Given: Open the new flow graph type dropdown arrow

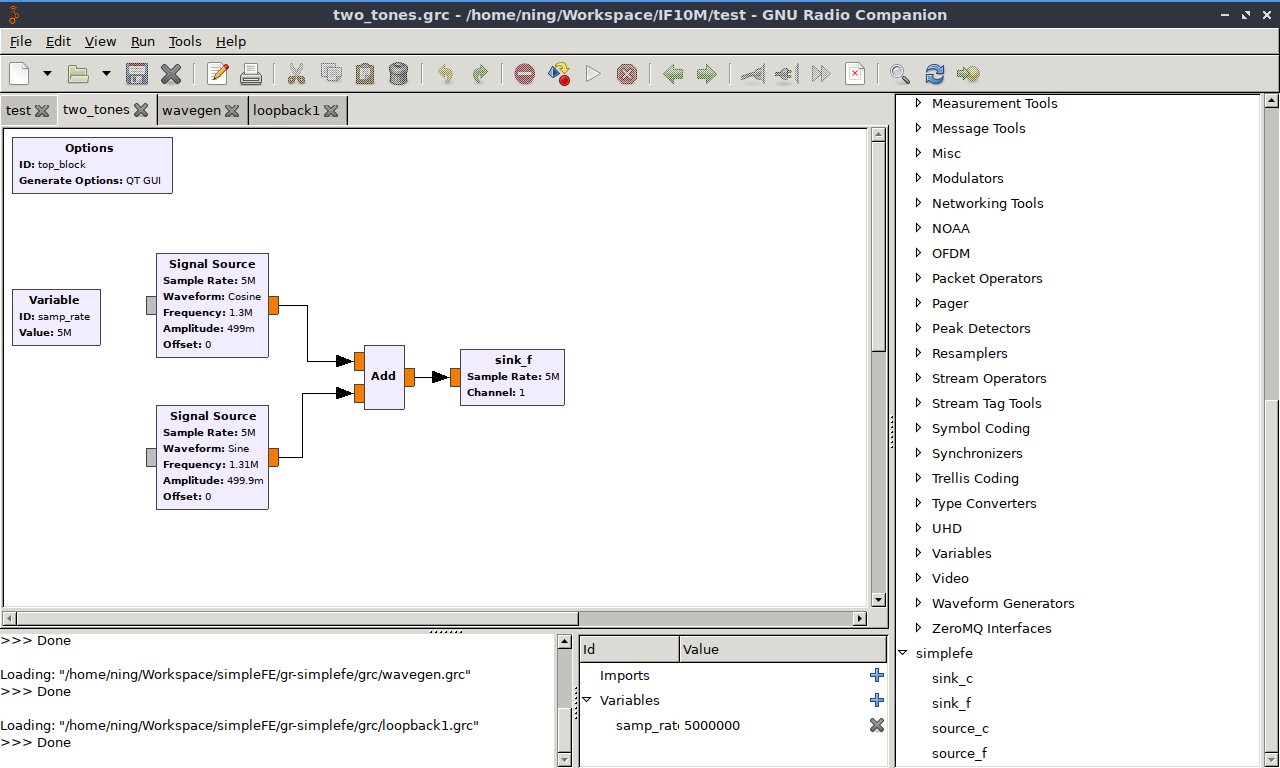Looking at the screenshot, I should 46,73.
